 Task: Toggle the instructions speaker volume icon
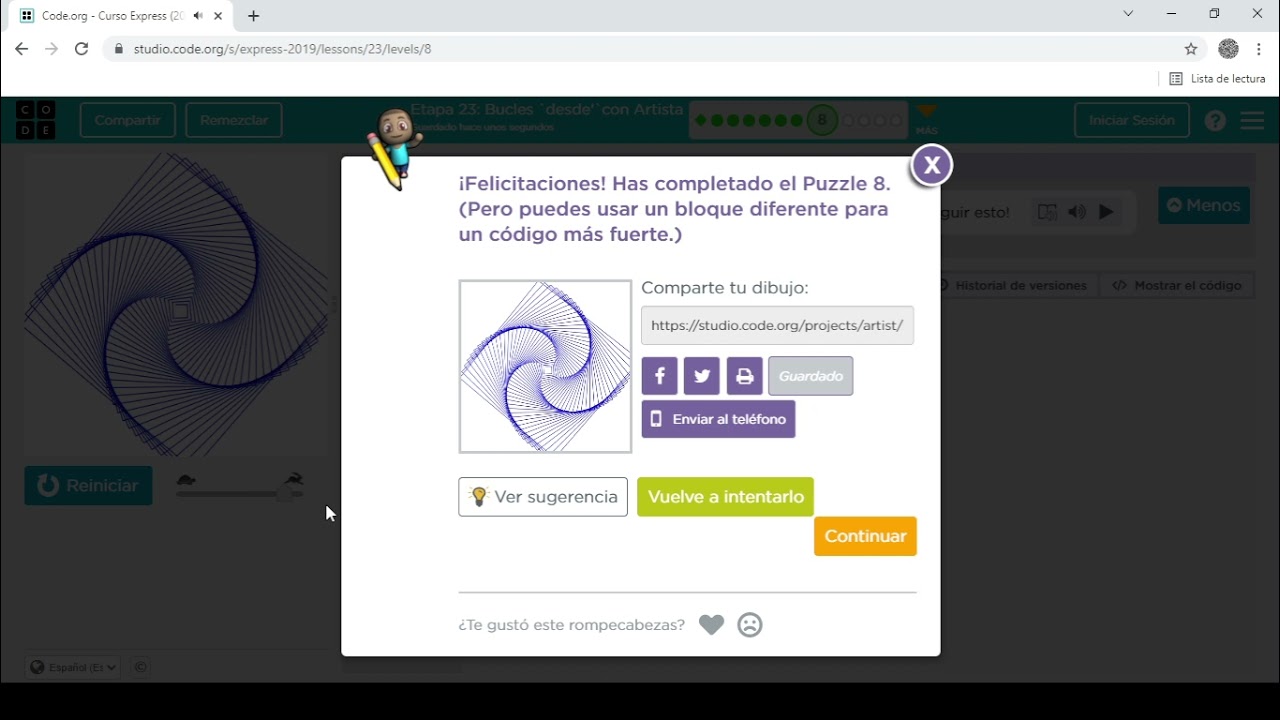1077,212
